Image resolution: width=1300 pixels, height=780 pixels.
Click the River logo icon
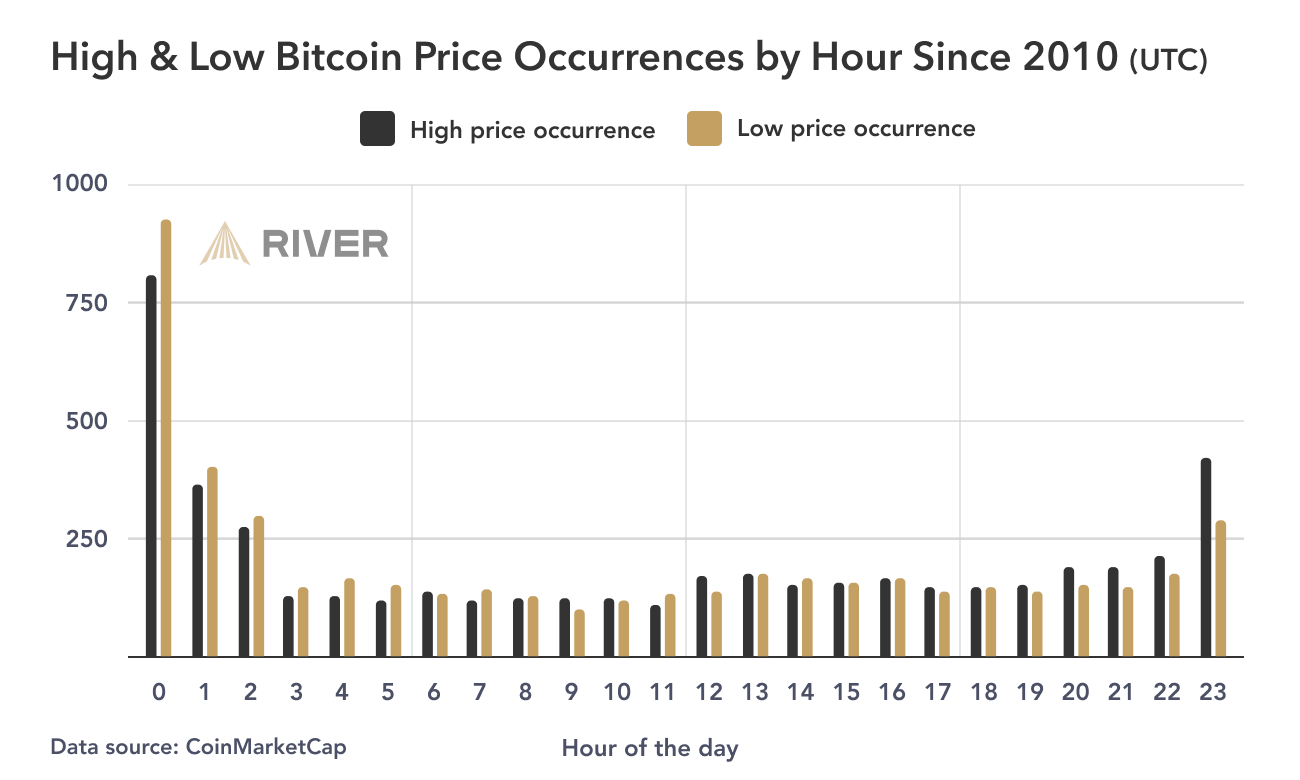click(x=225, y=243)
